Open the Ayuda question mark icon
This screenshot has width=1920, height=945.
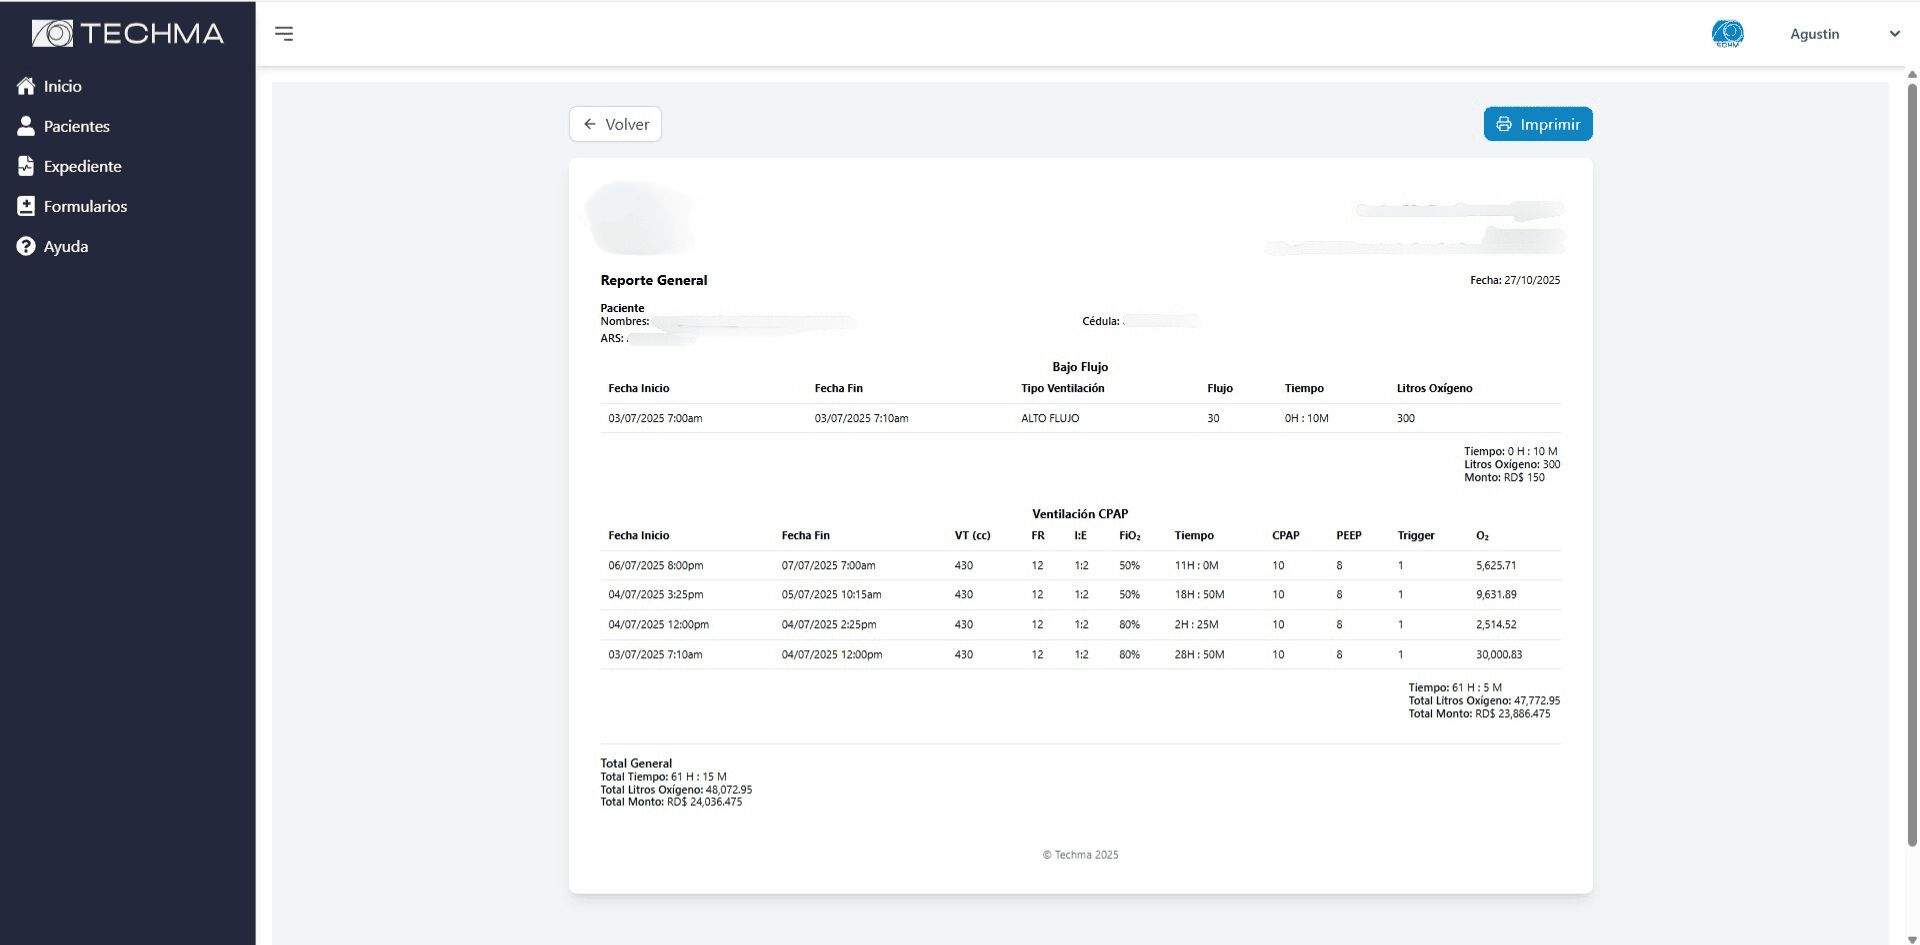[x=26, y=246]
